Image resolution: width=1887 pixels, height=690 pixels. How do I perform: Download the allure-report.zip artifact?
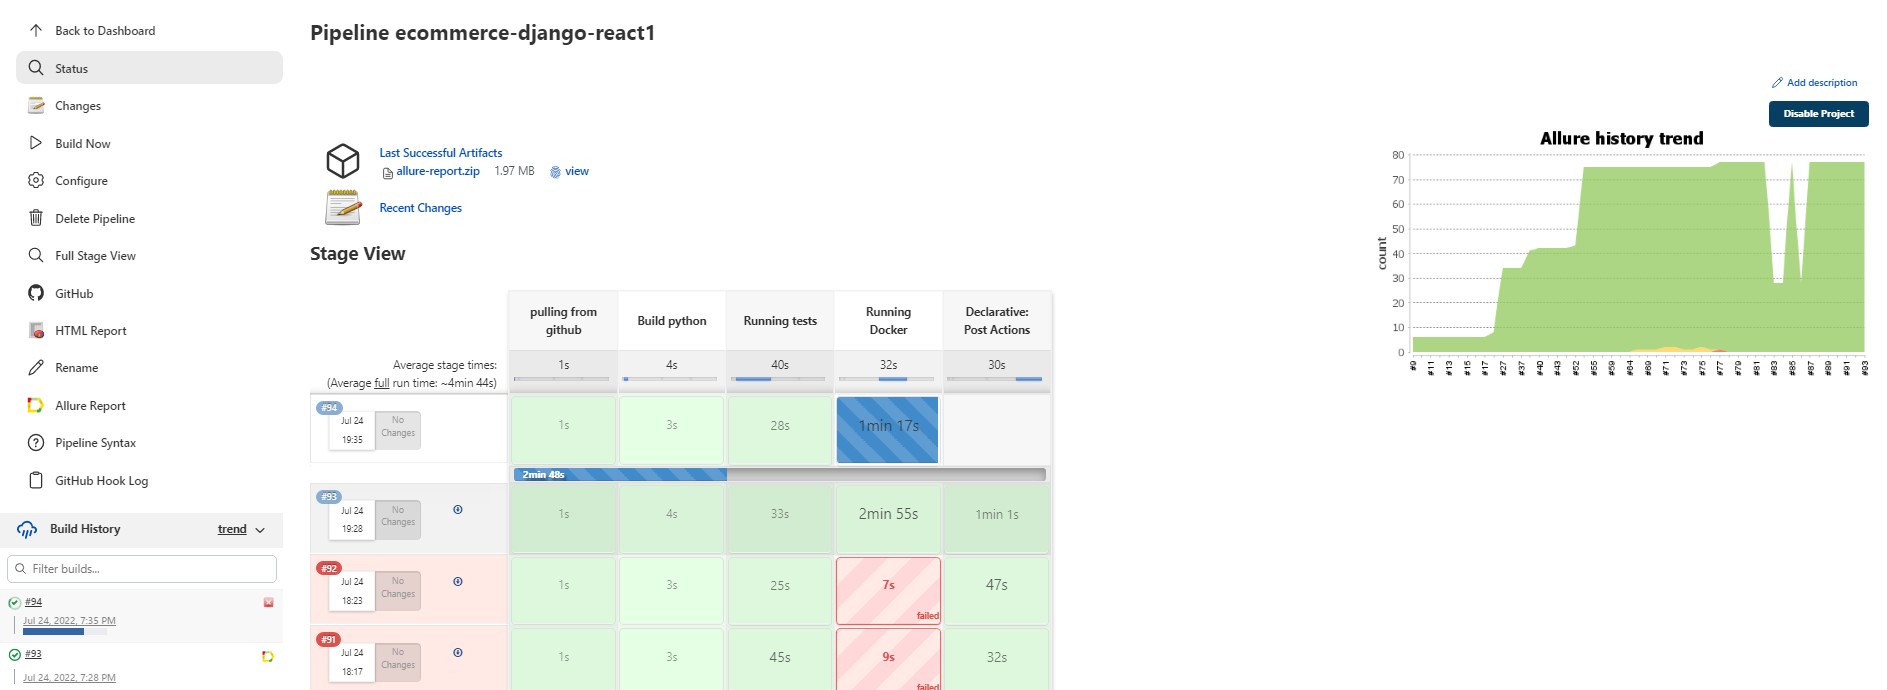coord(438,171)
